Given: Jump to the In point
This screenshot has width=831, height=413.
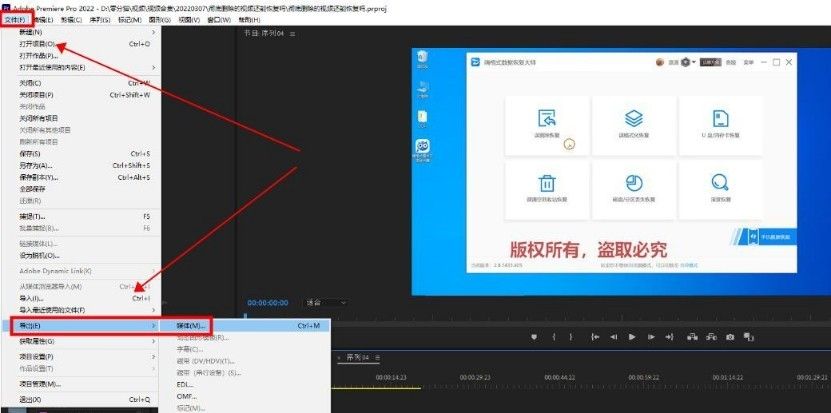Looking at the screenshot, I should tap(595, 337).
